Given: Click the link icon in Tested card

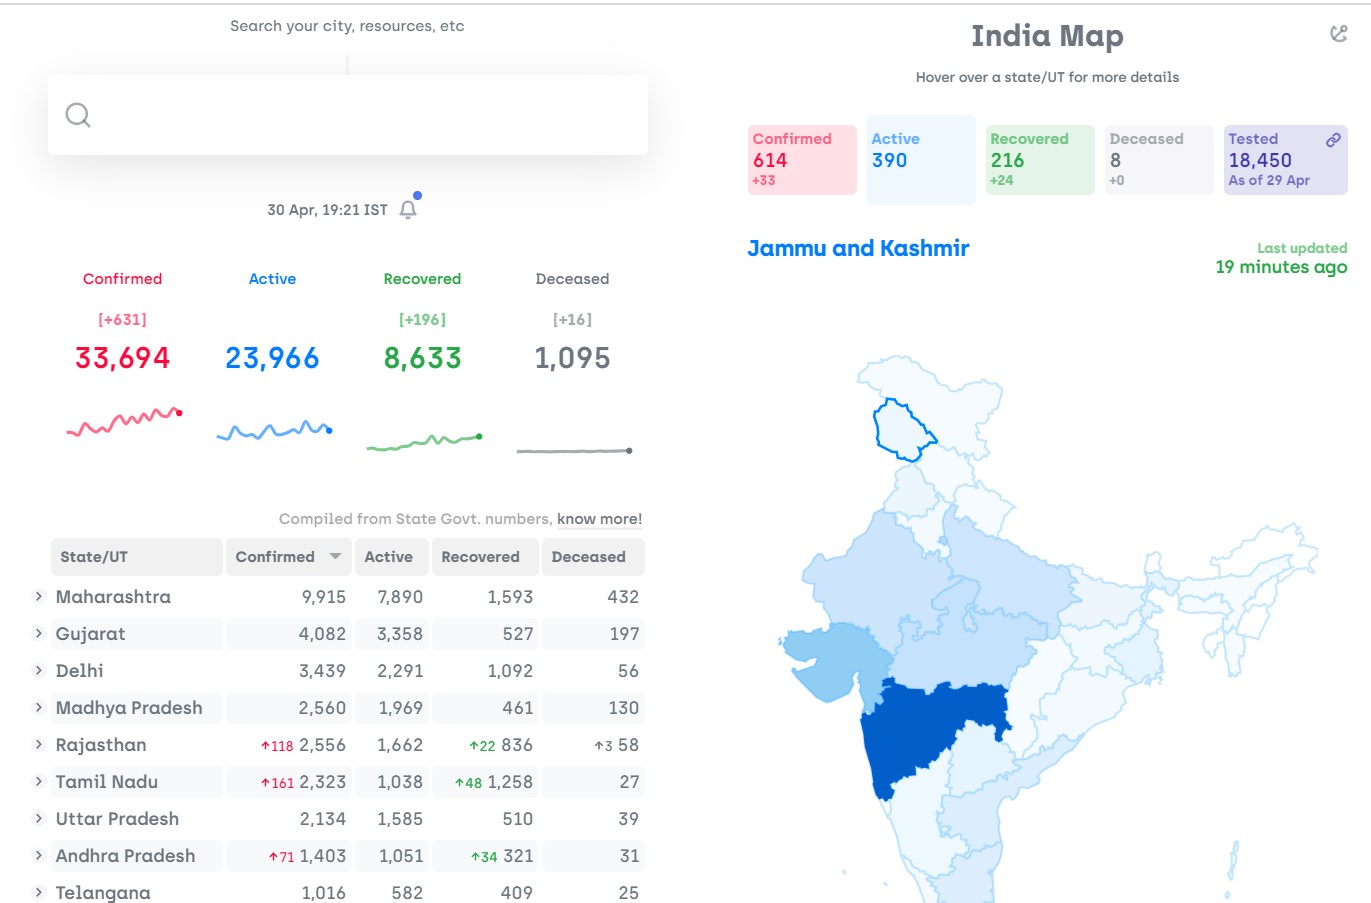Looking at the screenshot, I should click(1333, 140).
